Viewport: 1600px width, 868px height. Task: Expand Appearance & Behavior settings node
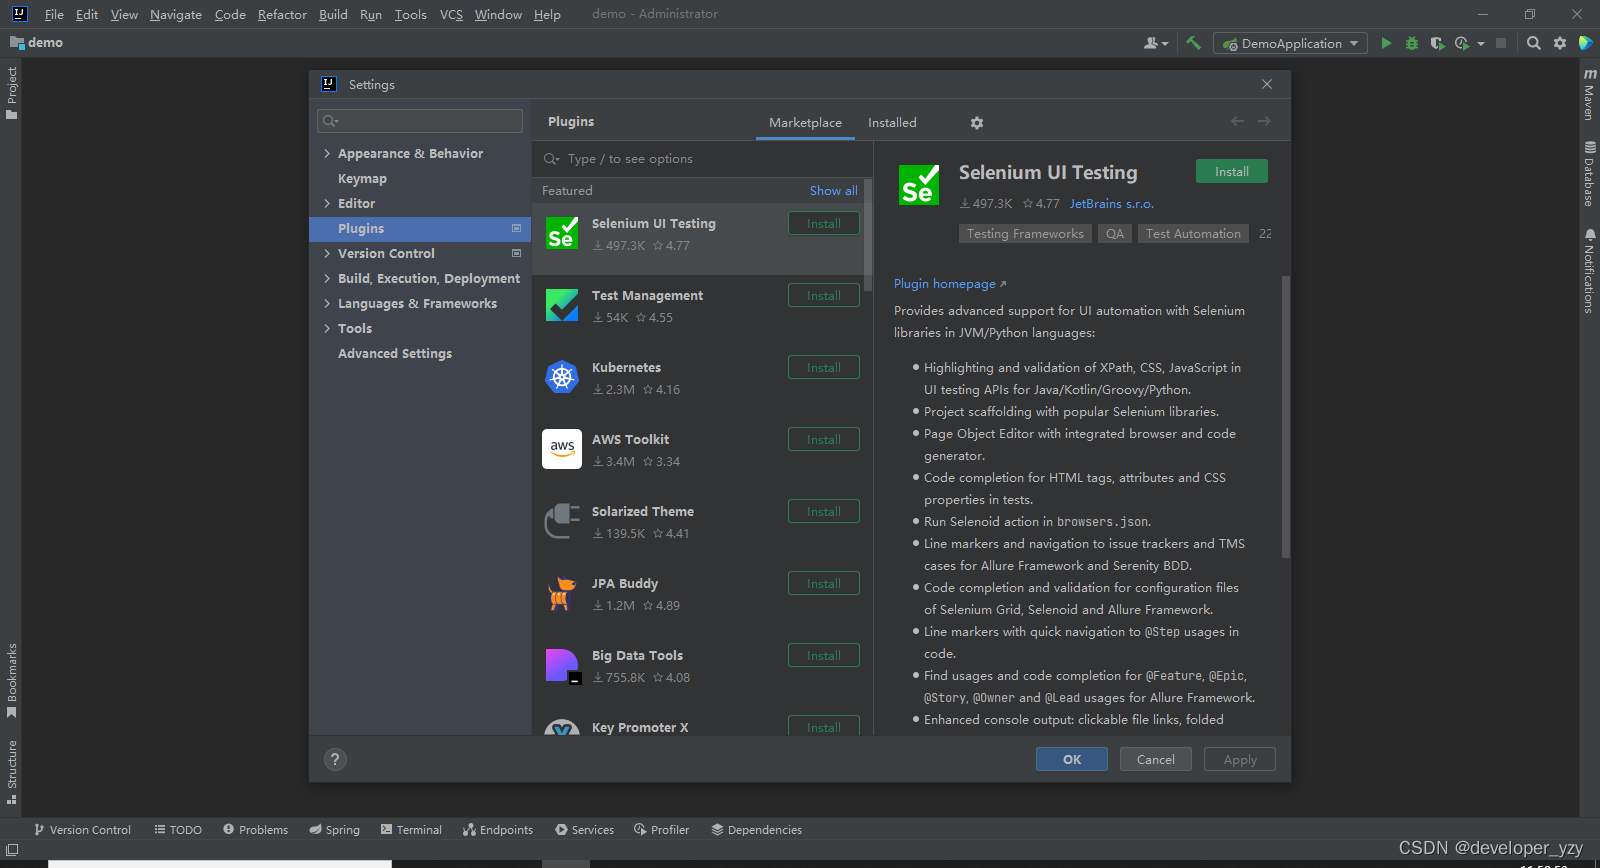click(327, 153)
